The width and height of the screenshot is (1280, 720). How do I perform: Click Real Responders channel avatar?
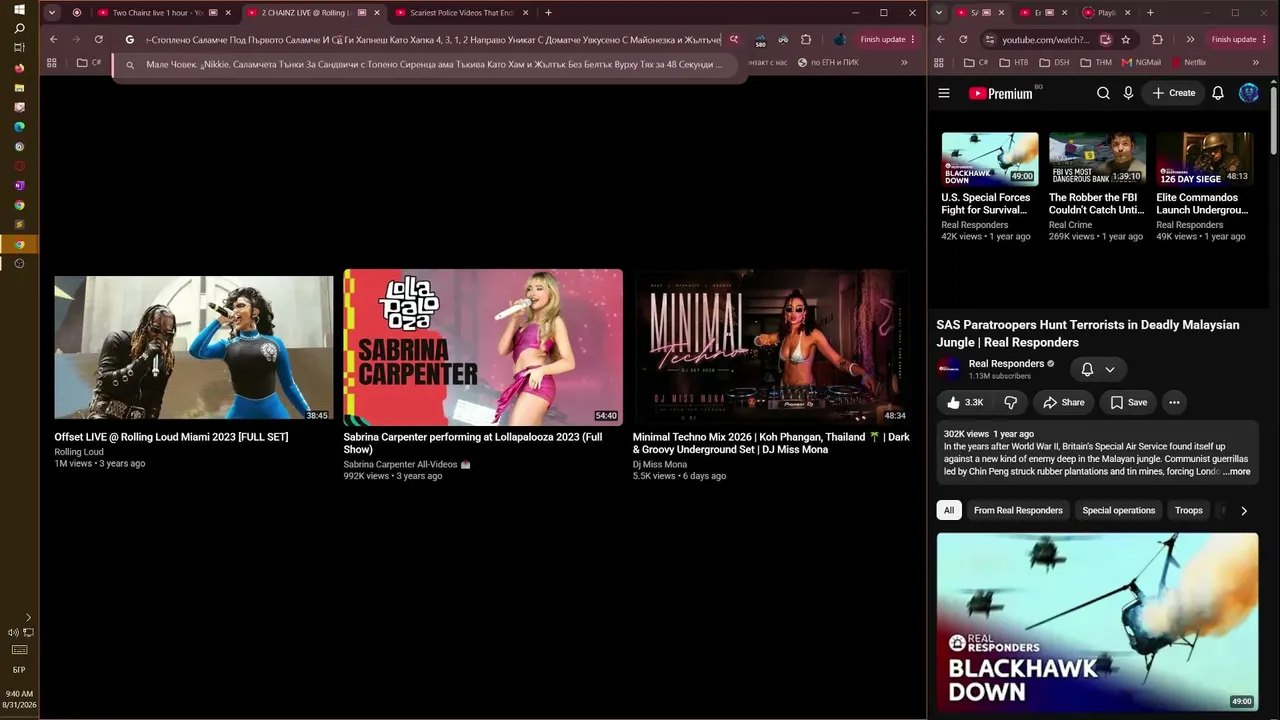click(x=949, y=369)
